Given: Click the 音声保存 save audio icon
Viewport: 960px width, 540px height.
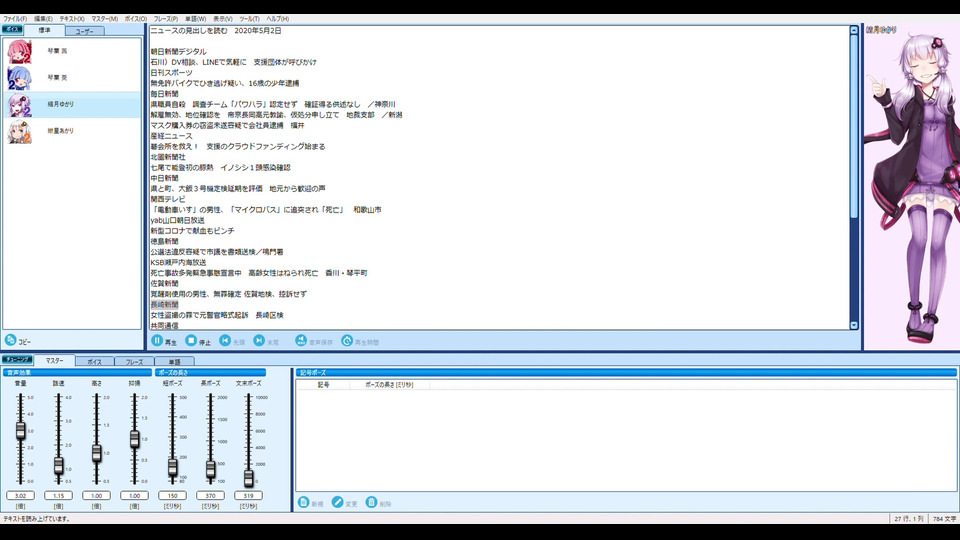Looking at the screenshot, I should pyautogui.click(x=301, y=340).
